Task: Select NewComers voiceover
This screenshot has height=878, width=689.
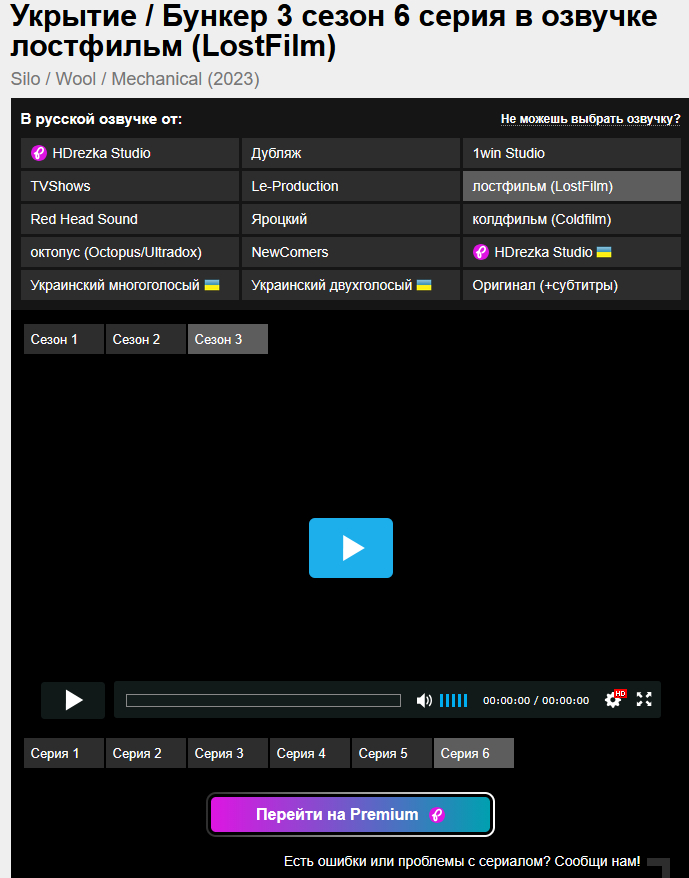Action: (x=351, y=252)
